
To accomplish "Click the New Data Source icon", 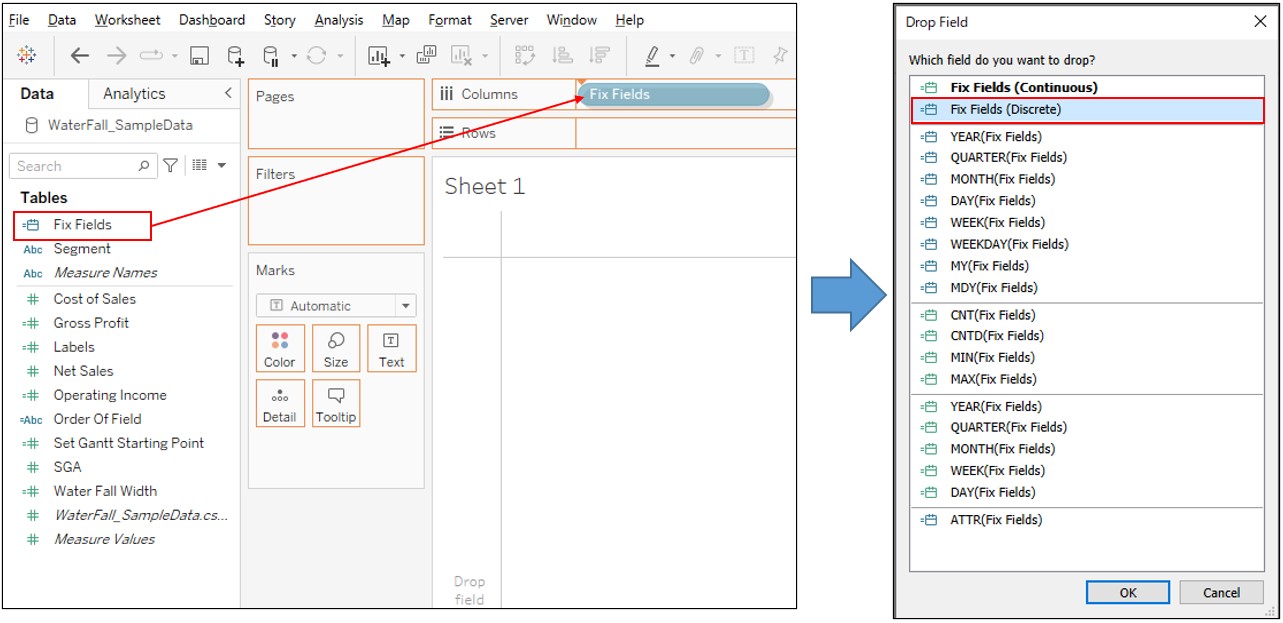I will [235, 56].
